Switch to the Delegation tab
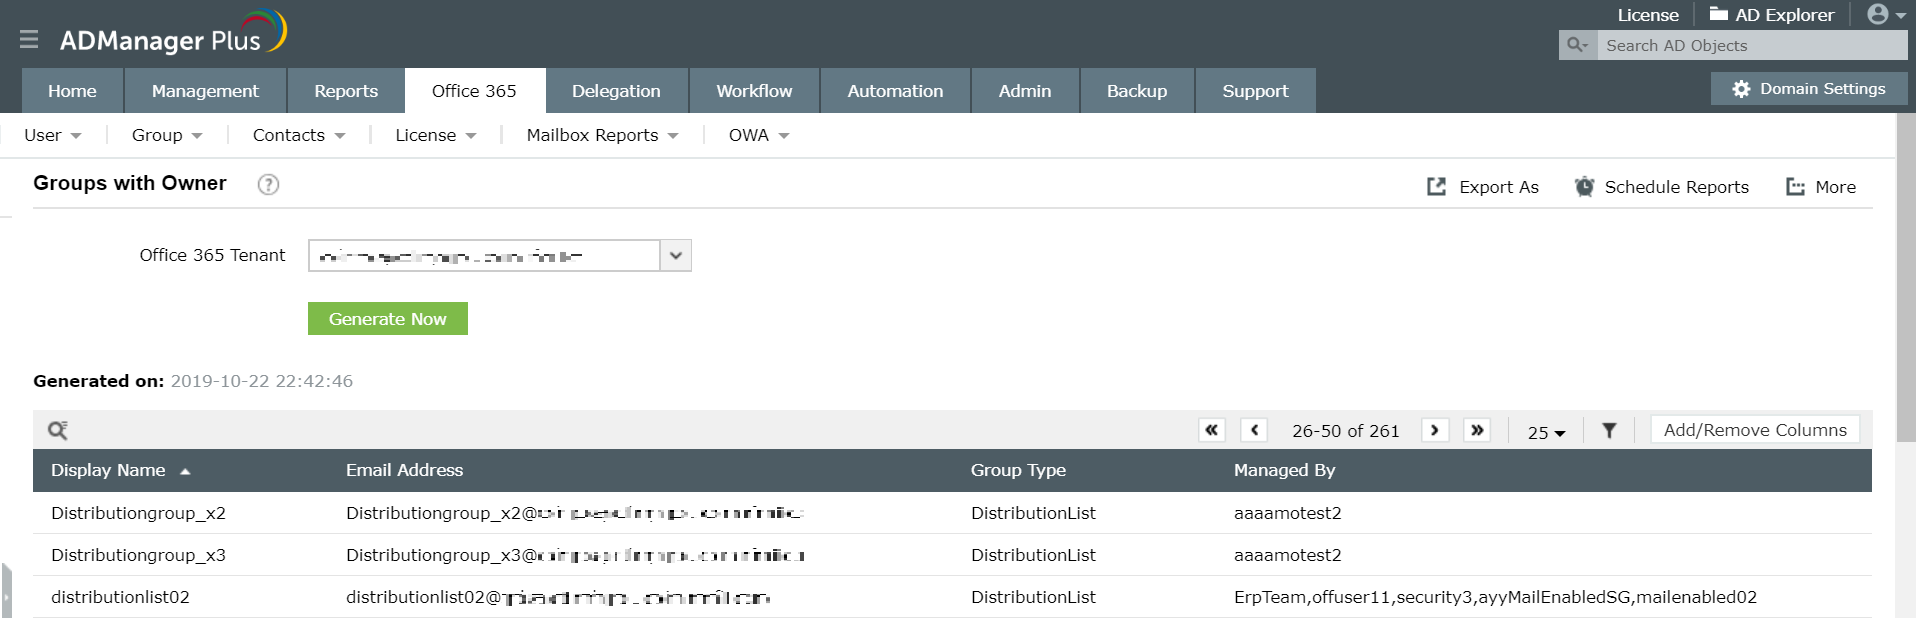This screenshot has width=1916, height=618. 616,91
